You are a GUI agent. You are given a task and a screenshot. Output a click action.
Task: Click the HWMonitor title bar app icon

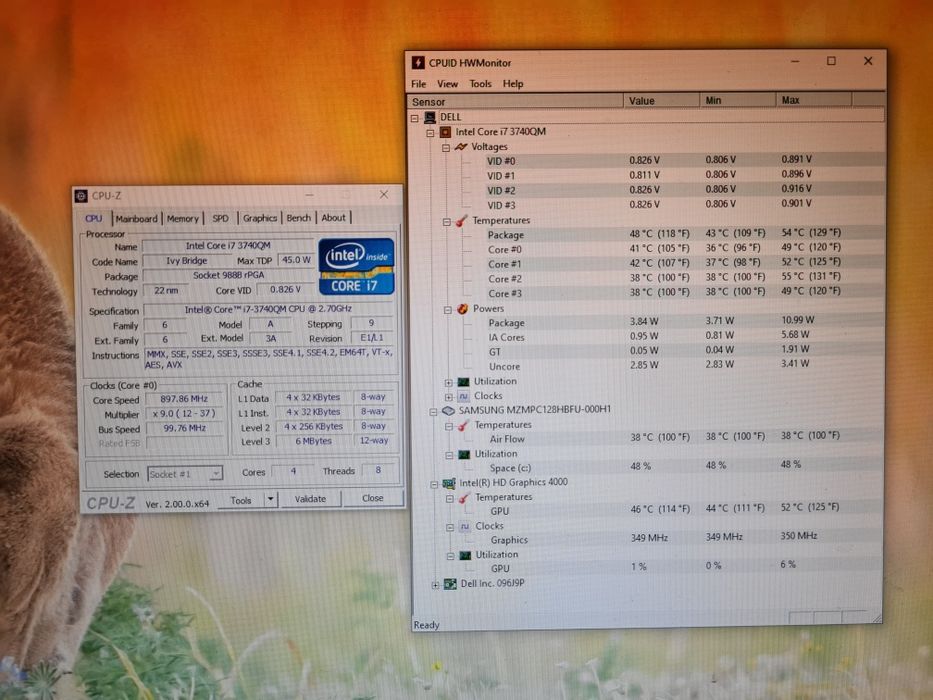(418, 62)
